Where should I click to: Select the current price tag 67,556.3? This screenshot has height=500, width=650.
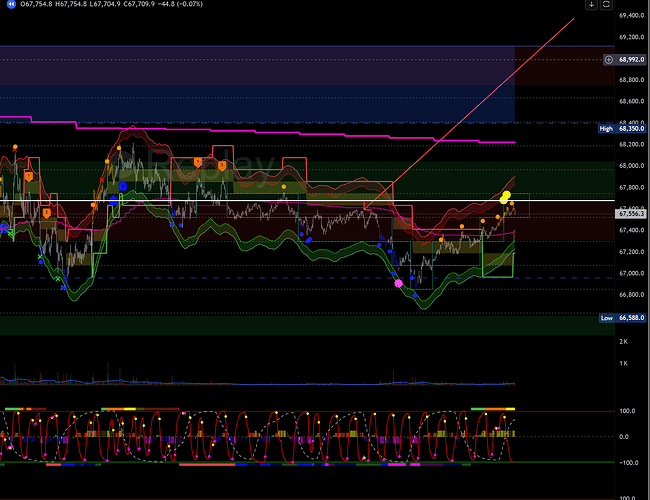click(x=632, y=213)
